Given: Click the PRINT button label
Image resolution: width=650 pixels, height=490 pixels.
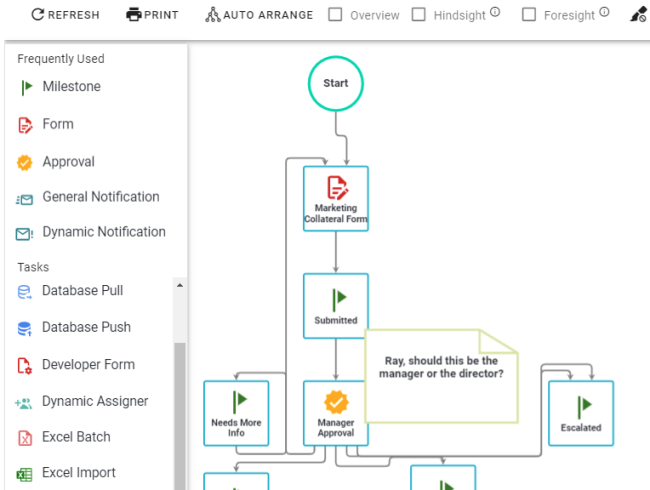Looking at the screenshot, I should (161, 15).
